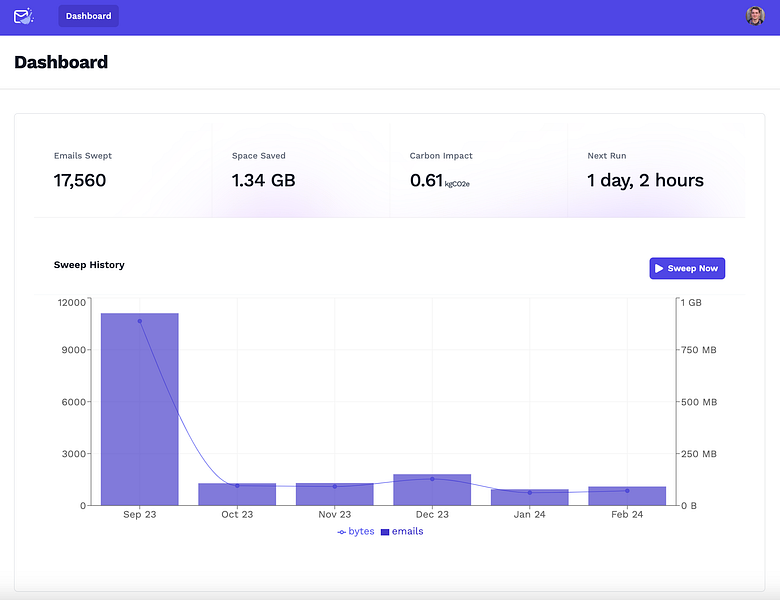Click the 1.34 GB space saved value
Screen dimensions: 780x600
coord(264,180)
